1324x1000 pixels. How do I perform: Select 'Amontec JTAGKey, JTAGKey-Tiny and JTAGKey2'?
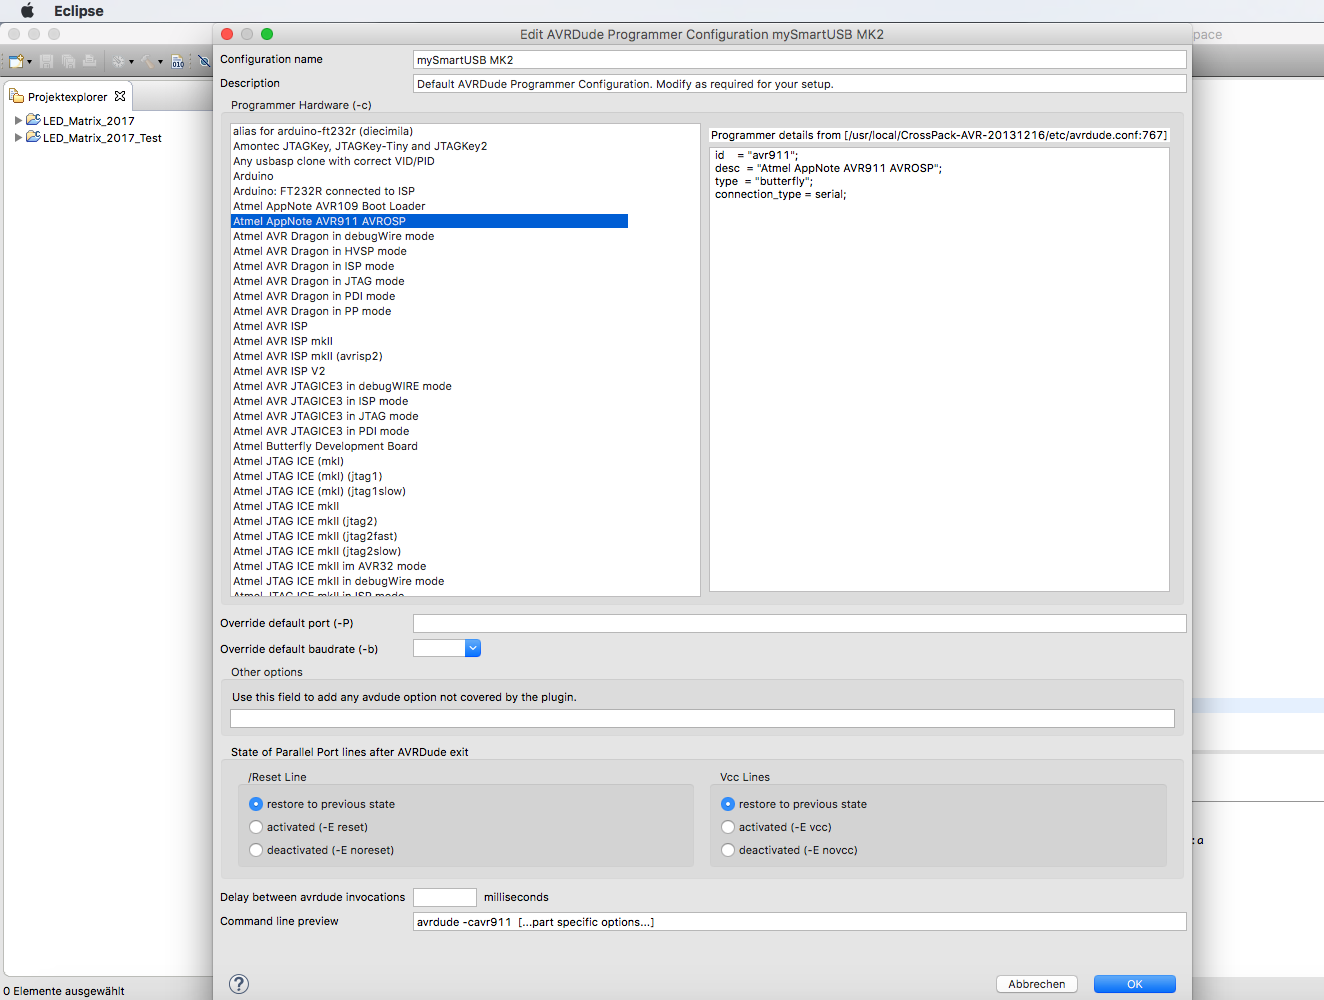[x=360, y=146]
